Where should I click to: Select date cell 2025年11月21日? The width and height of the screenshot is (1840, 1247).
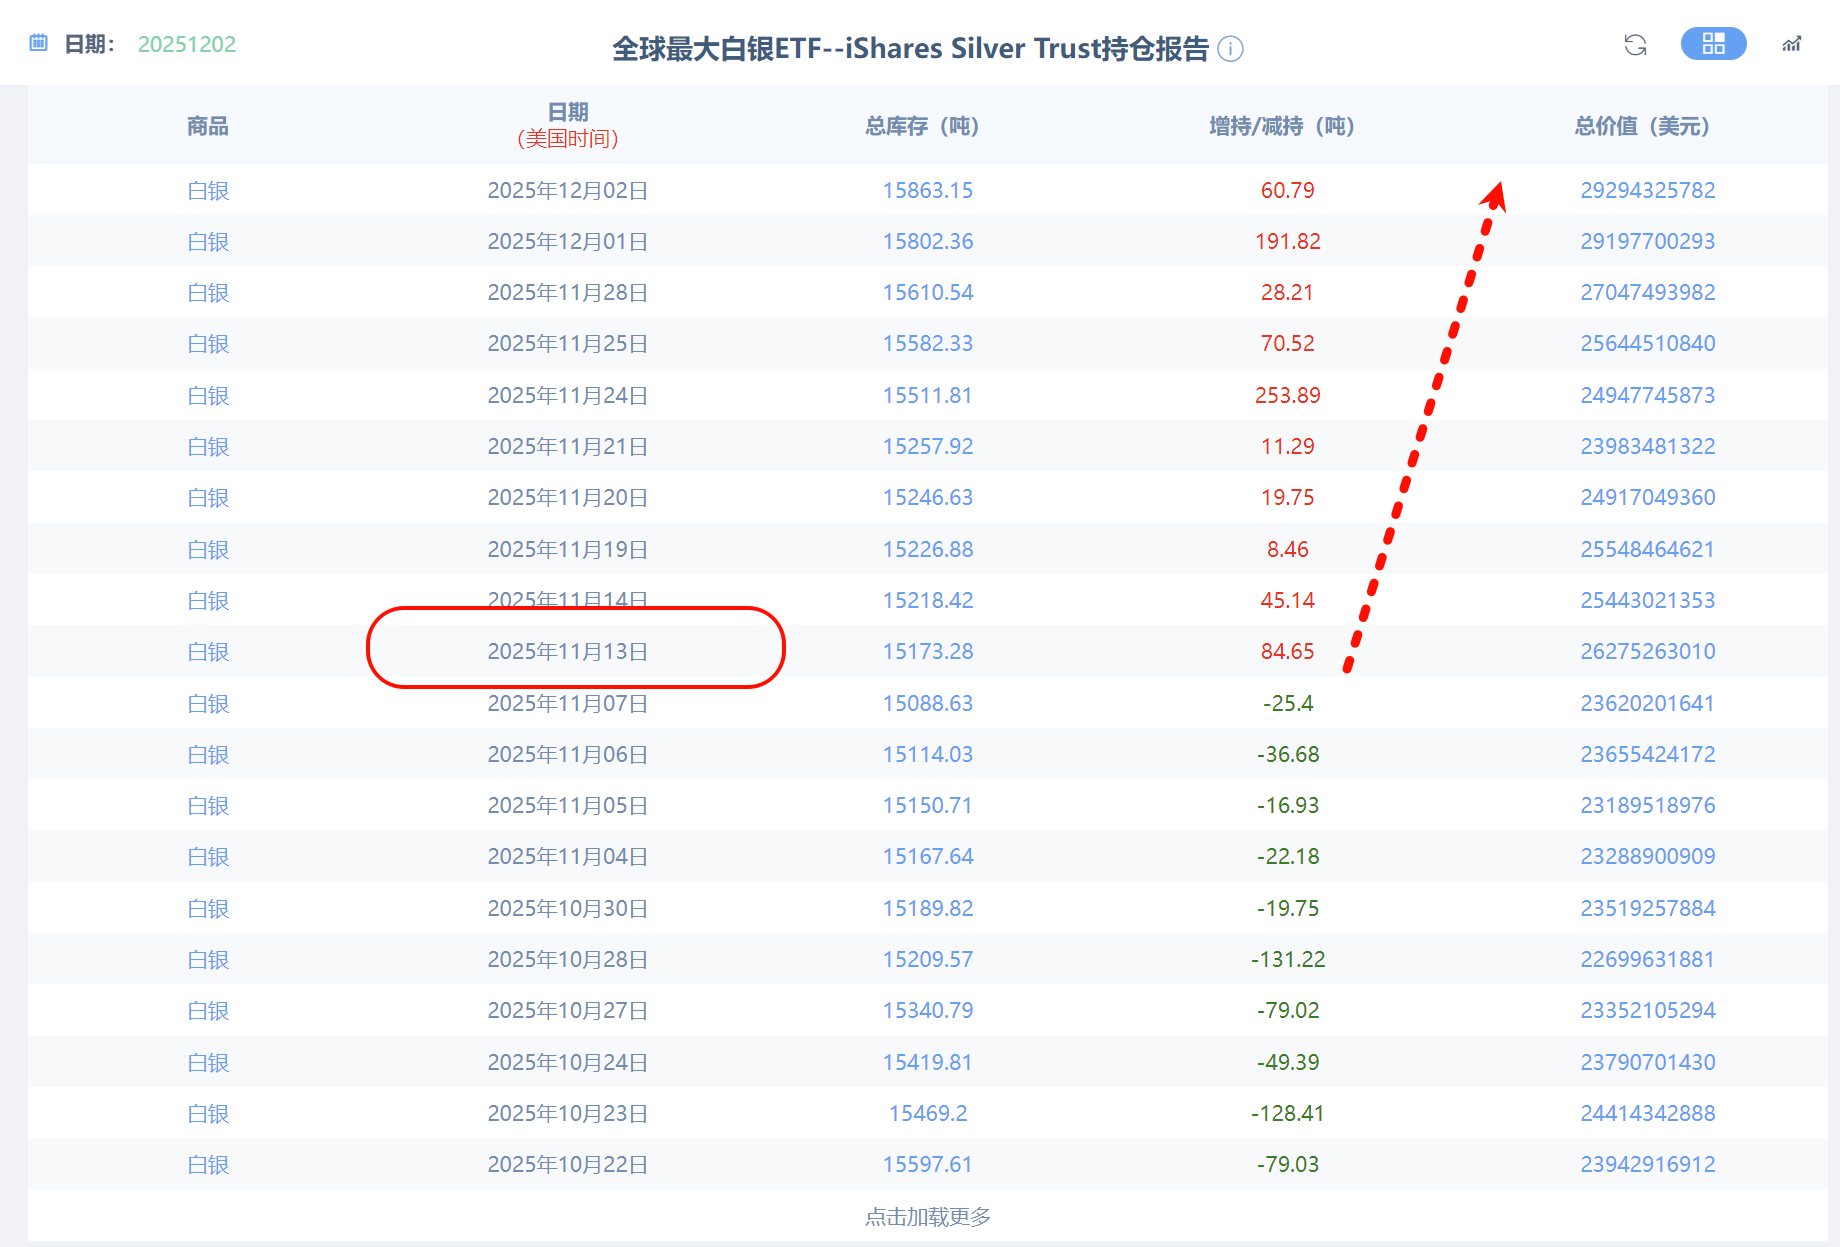coord(568,446)
